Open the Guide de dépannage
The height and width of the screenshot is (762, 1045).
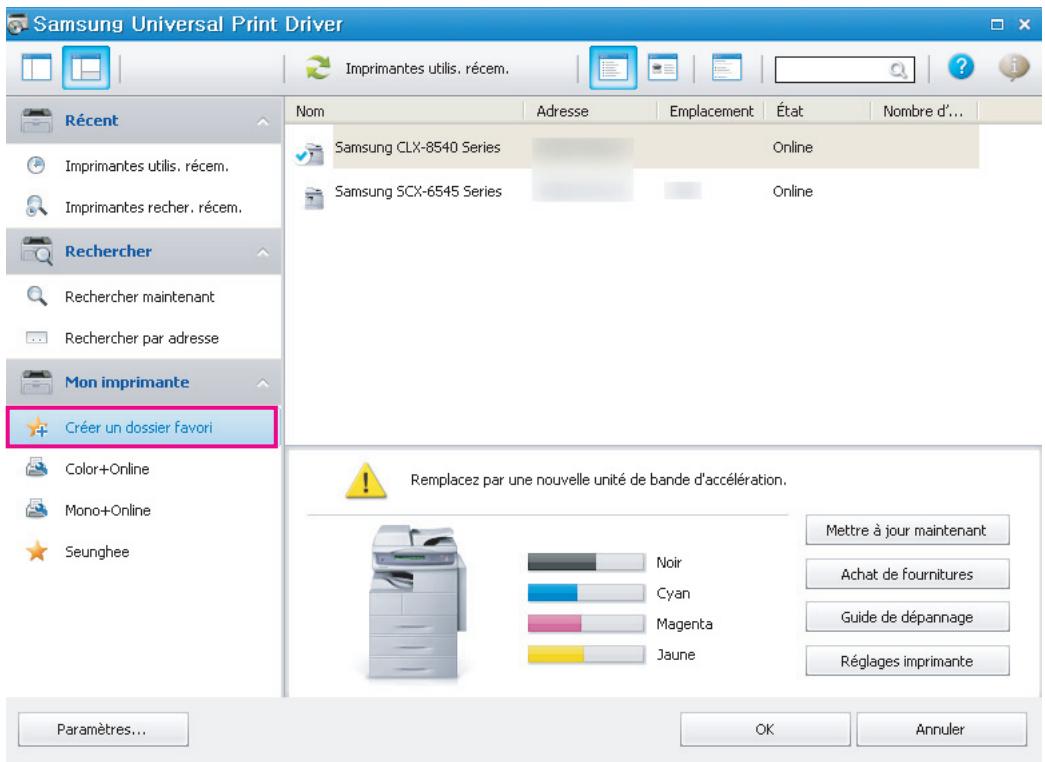click(x=907, y=617)
